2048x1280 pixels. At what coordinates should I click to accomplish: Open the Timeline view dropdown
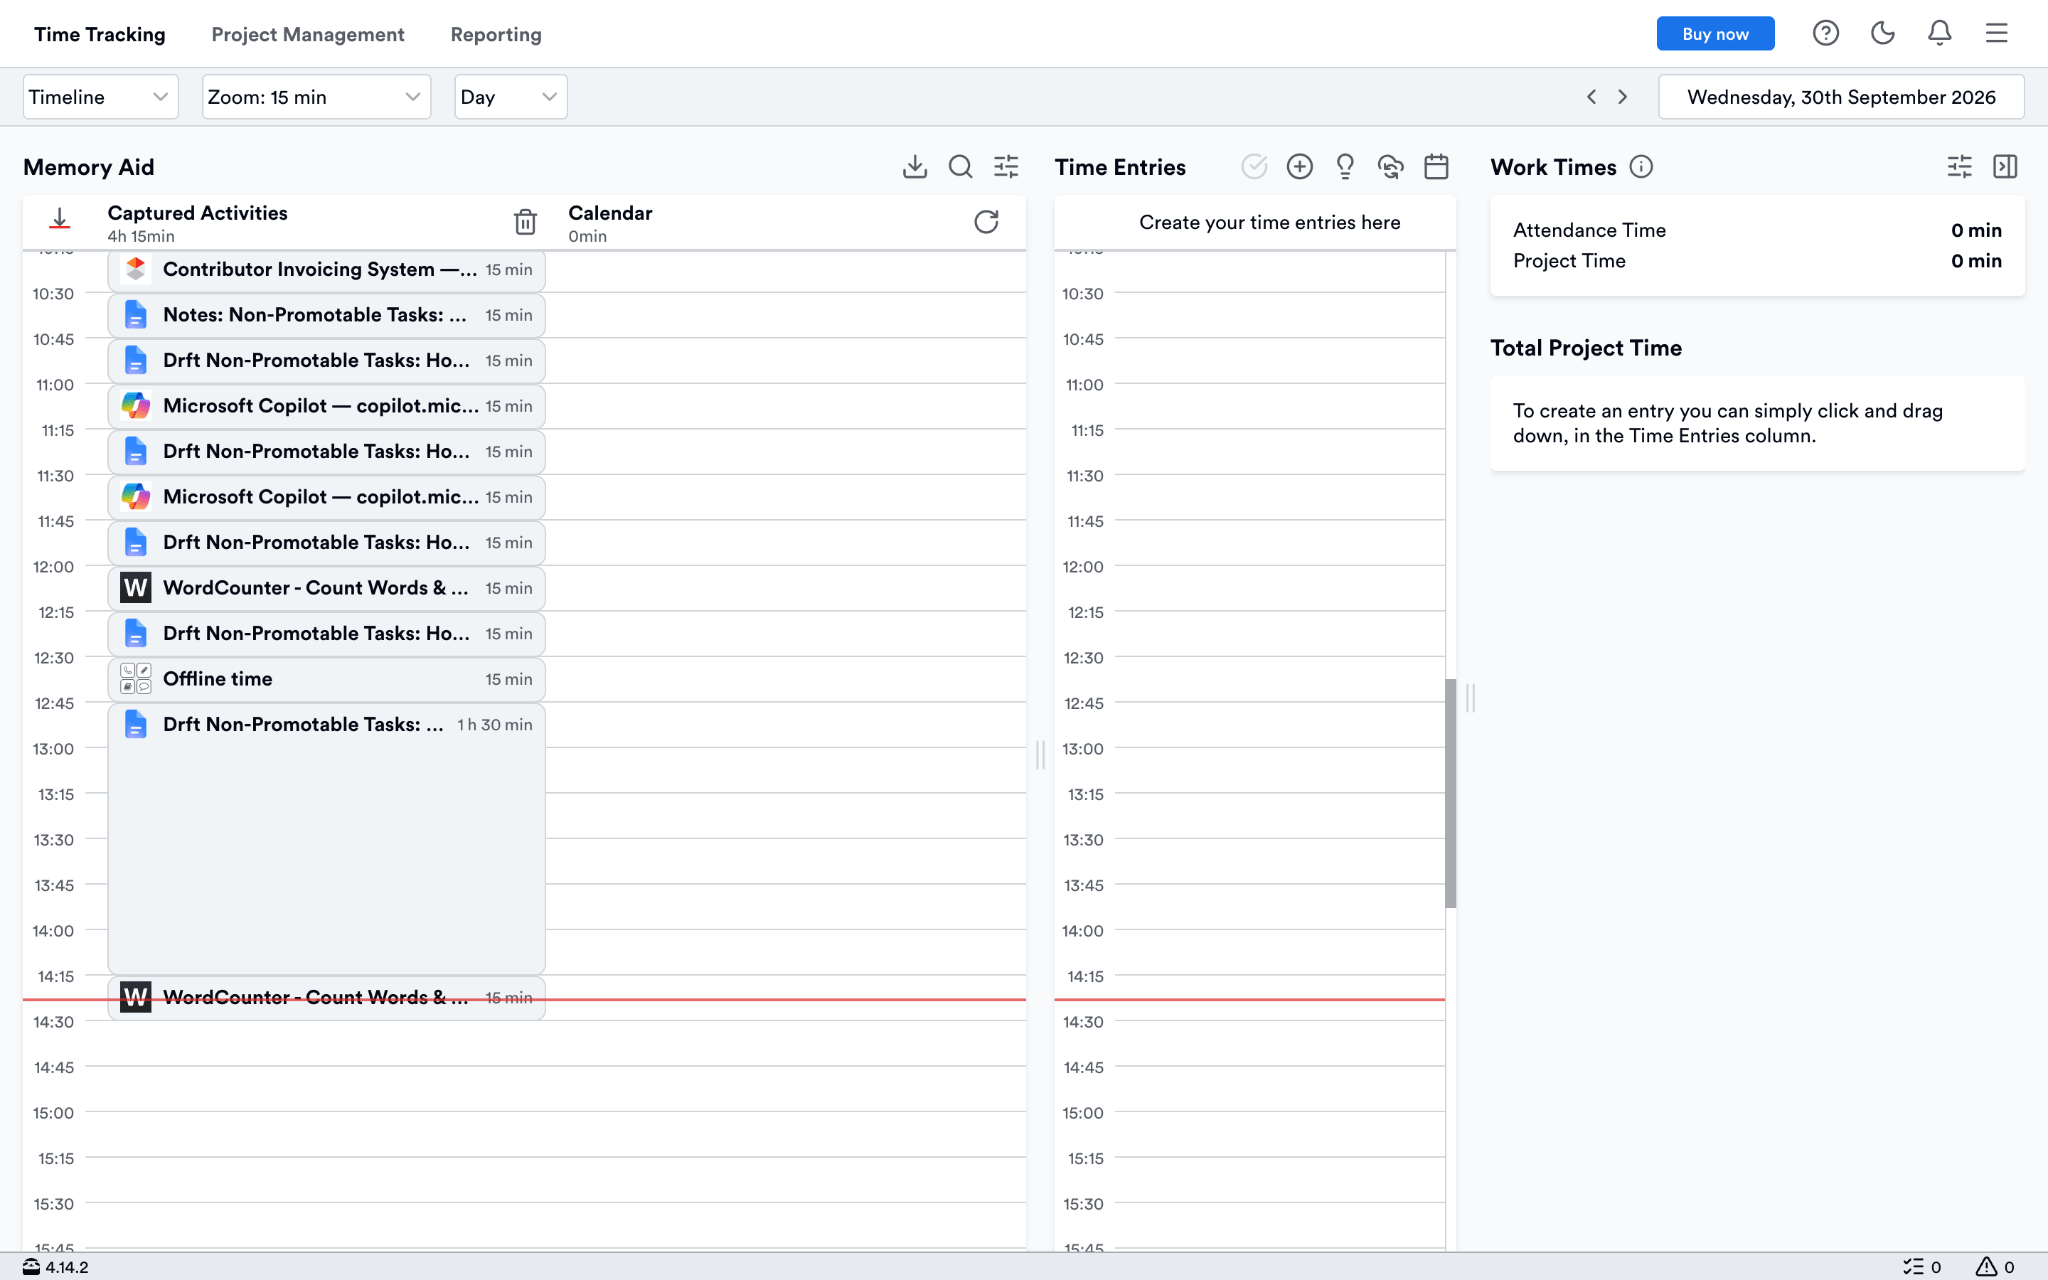100,97
